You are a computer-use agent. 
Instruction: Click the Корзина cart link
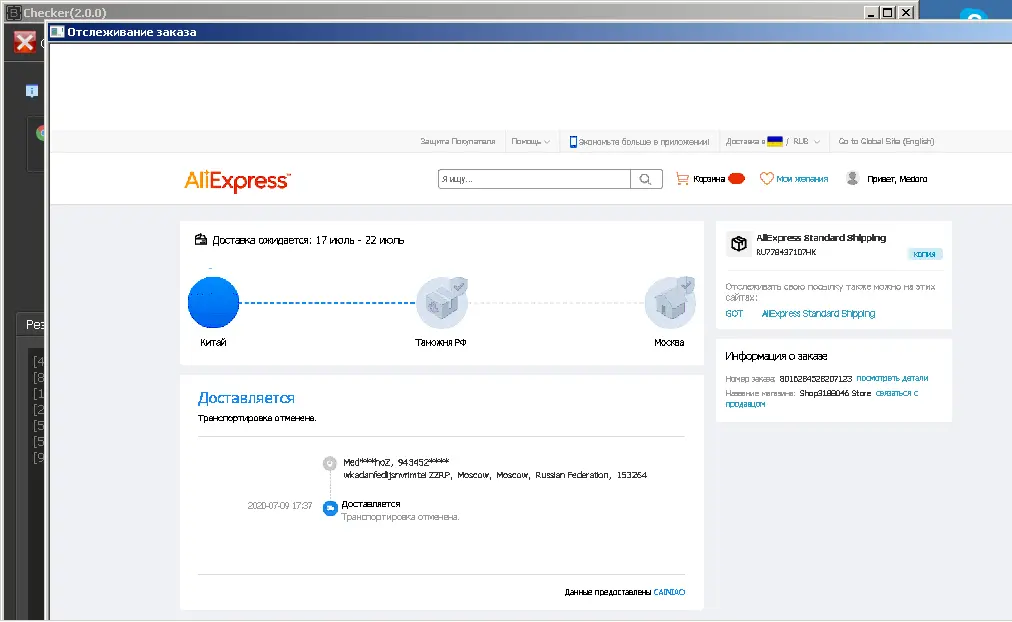pos(709,179)
